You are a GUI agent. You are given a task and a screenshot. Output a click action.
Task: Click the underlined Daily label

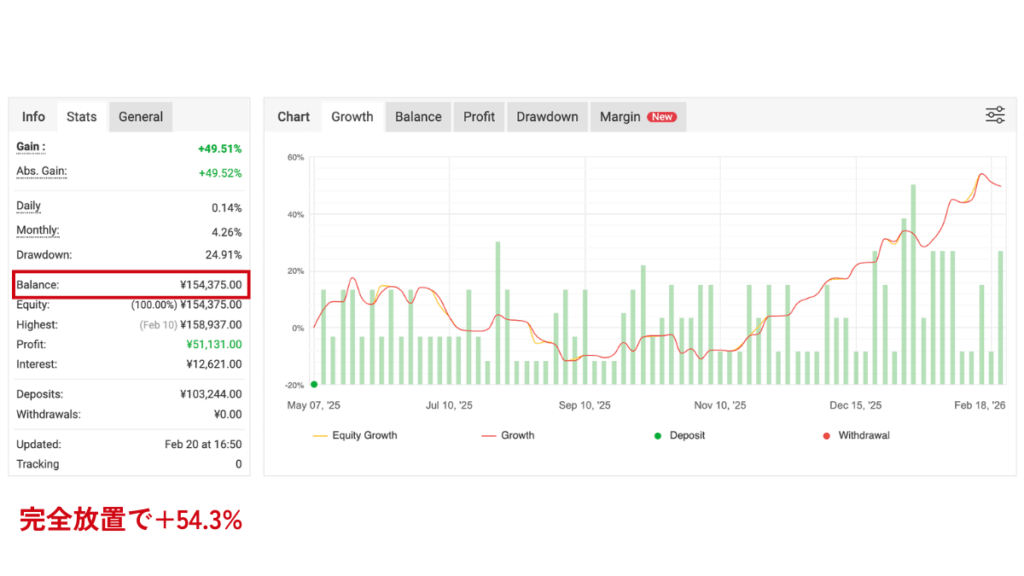(29, 206)
